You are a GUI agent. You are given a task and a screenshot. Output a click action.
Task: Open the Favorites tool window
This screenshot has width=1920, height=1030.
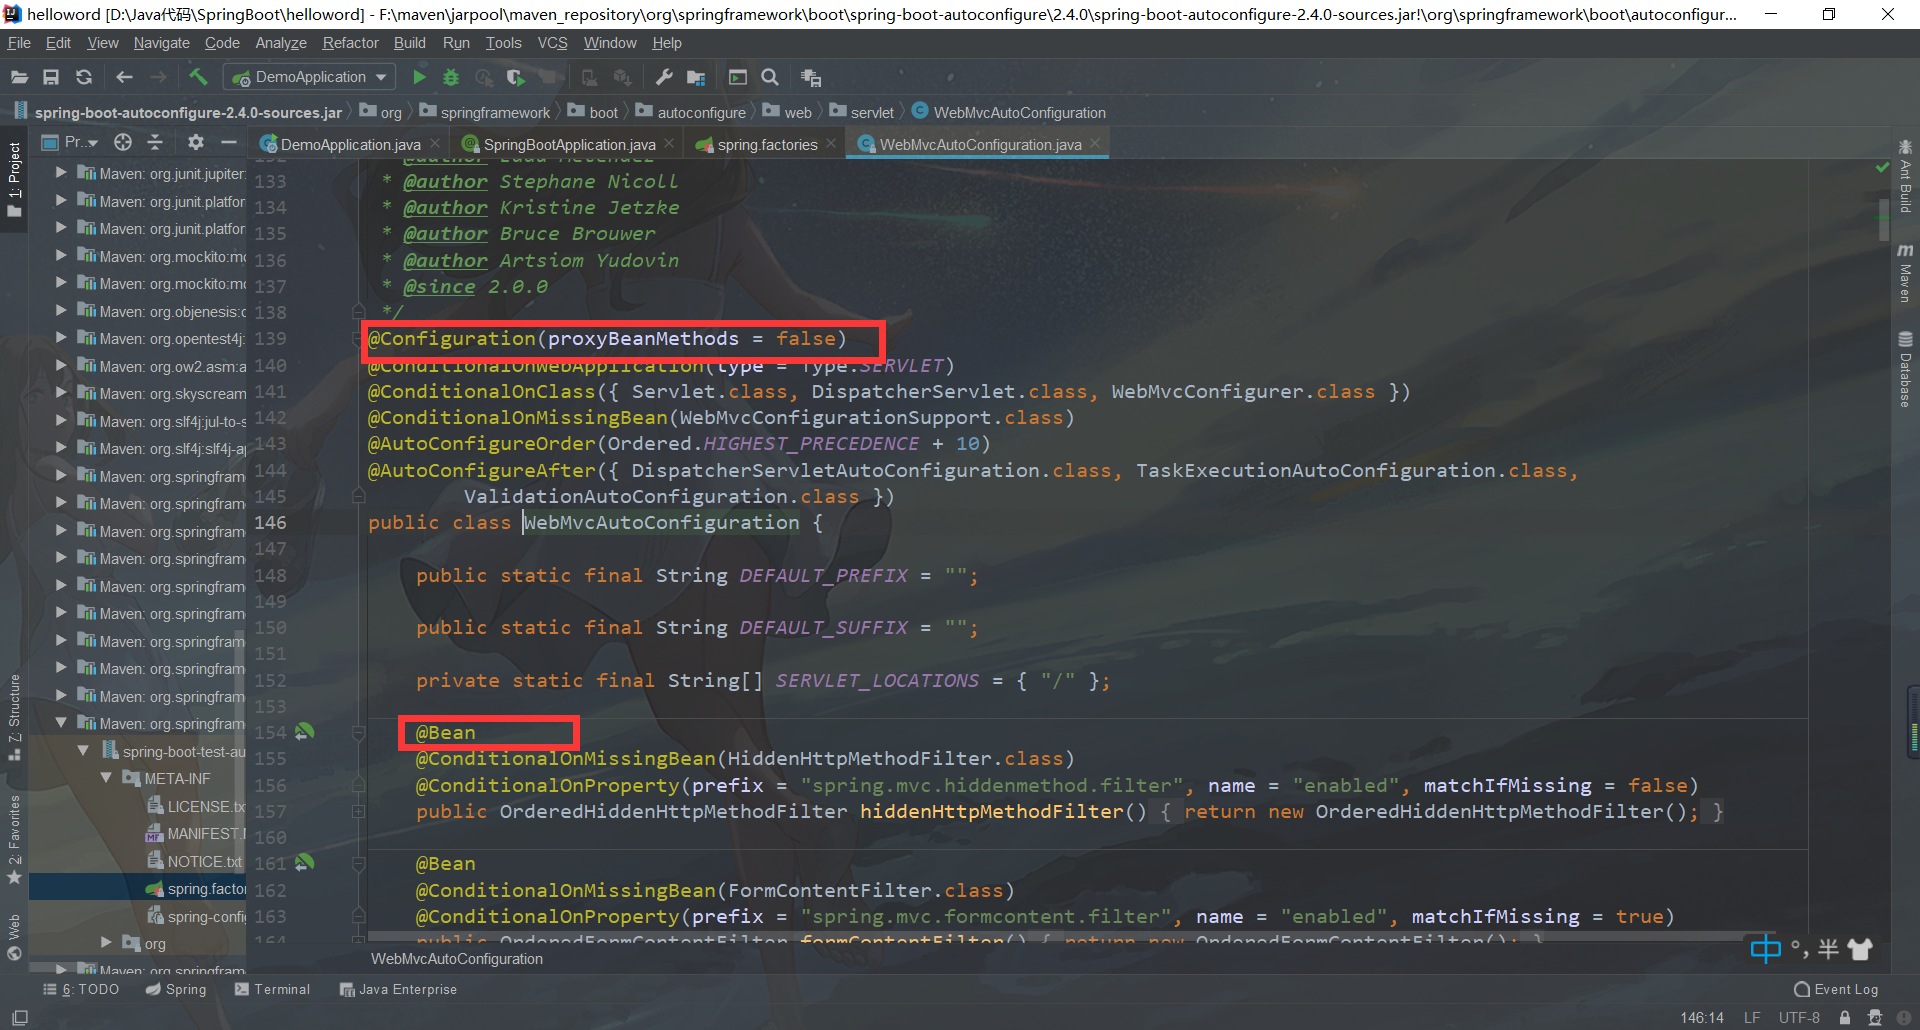[14, 838]
